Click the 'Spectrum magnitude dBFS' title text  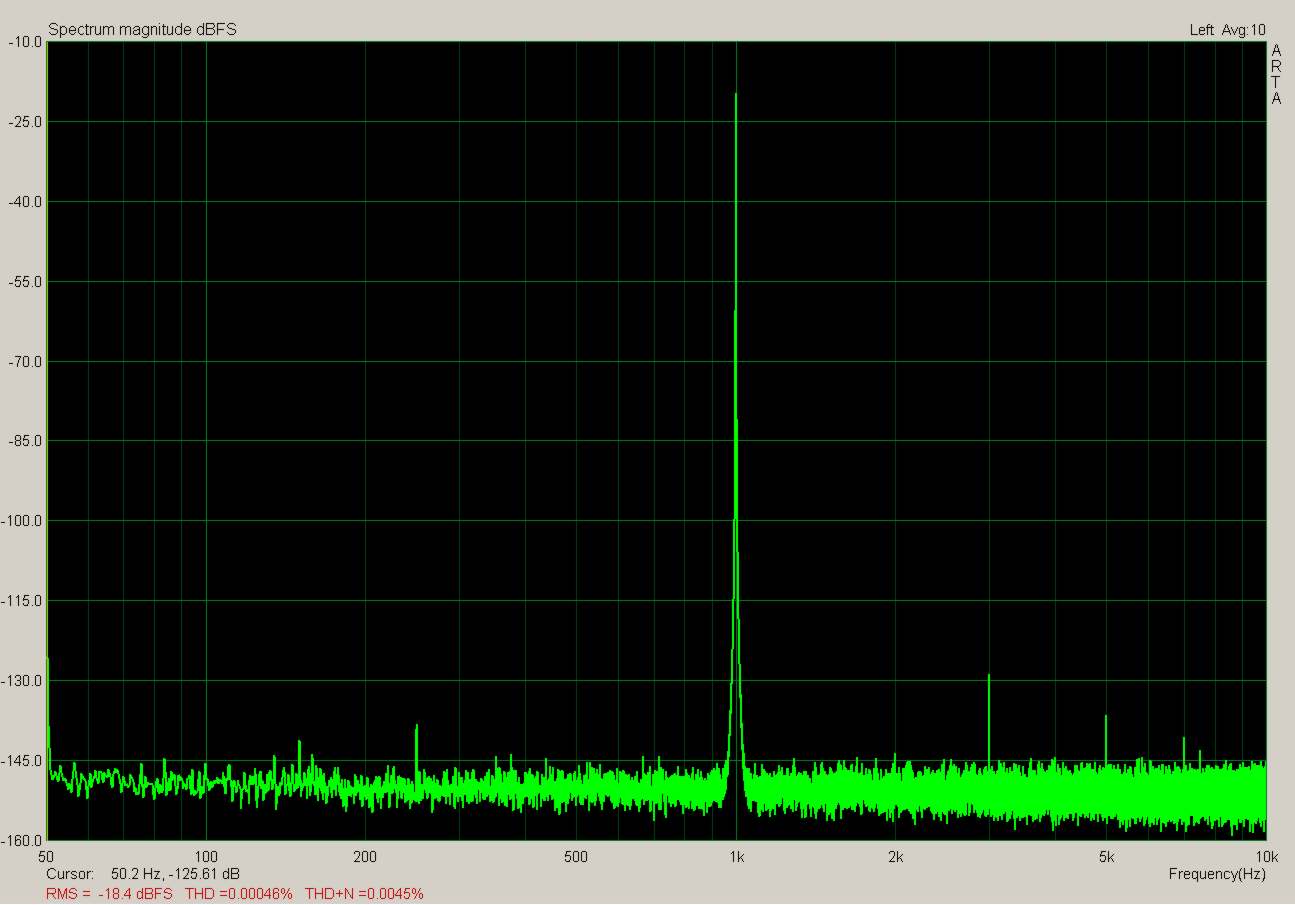point(142,30)
